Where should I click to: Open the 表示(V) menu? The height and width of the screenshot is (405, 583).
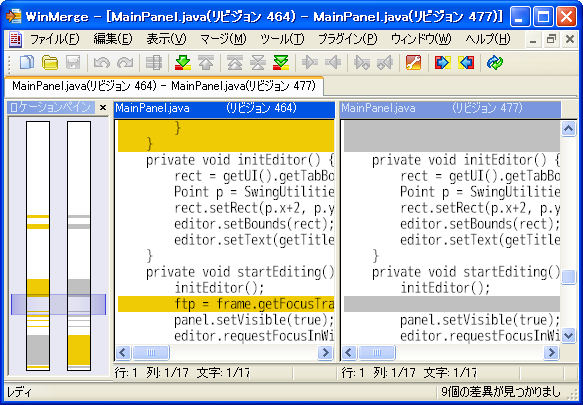(166, 39)
